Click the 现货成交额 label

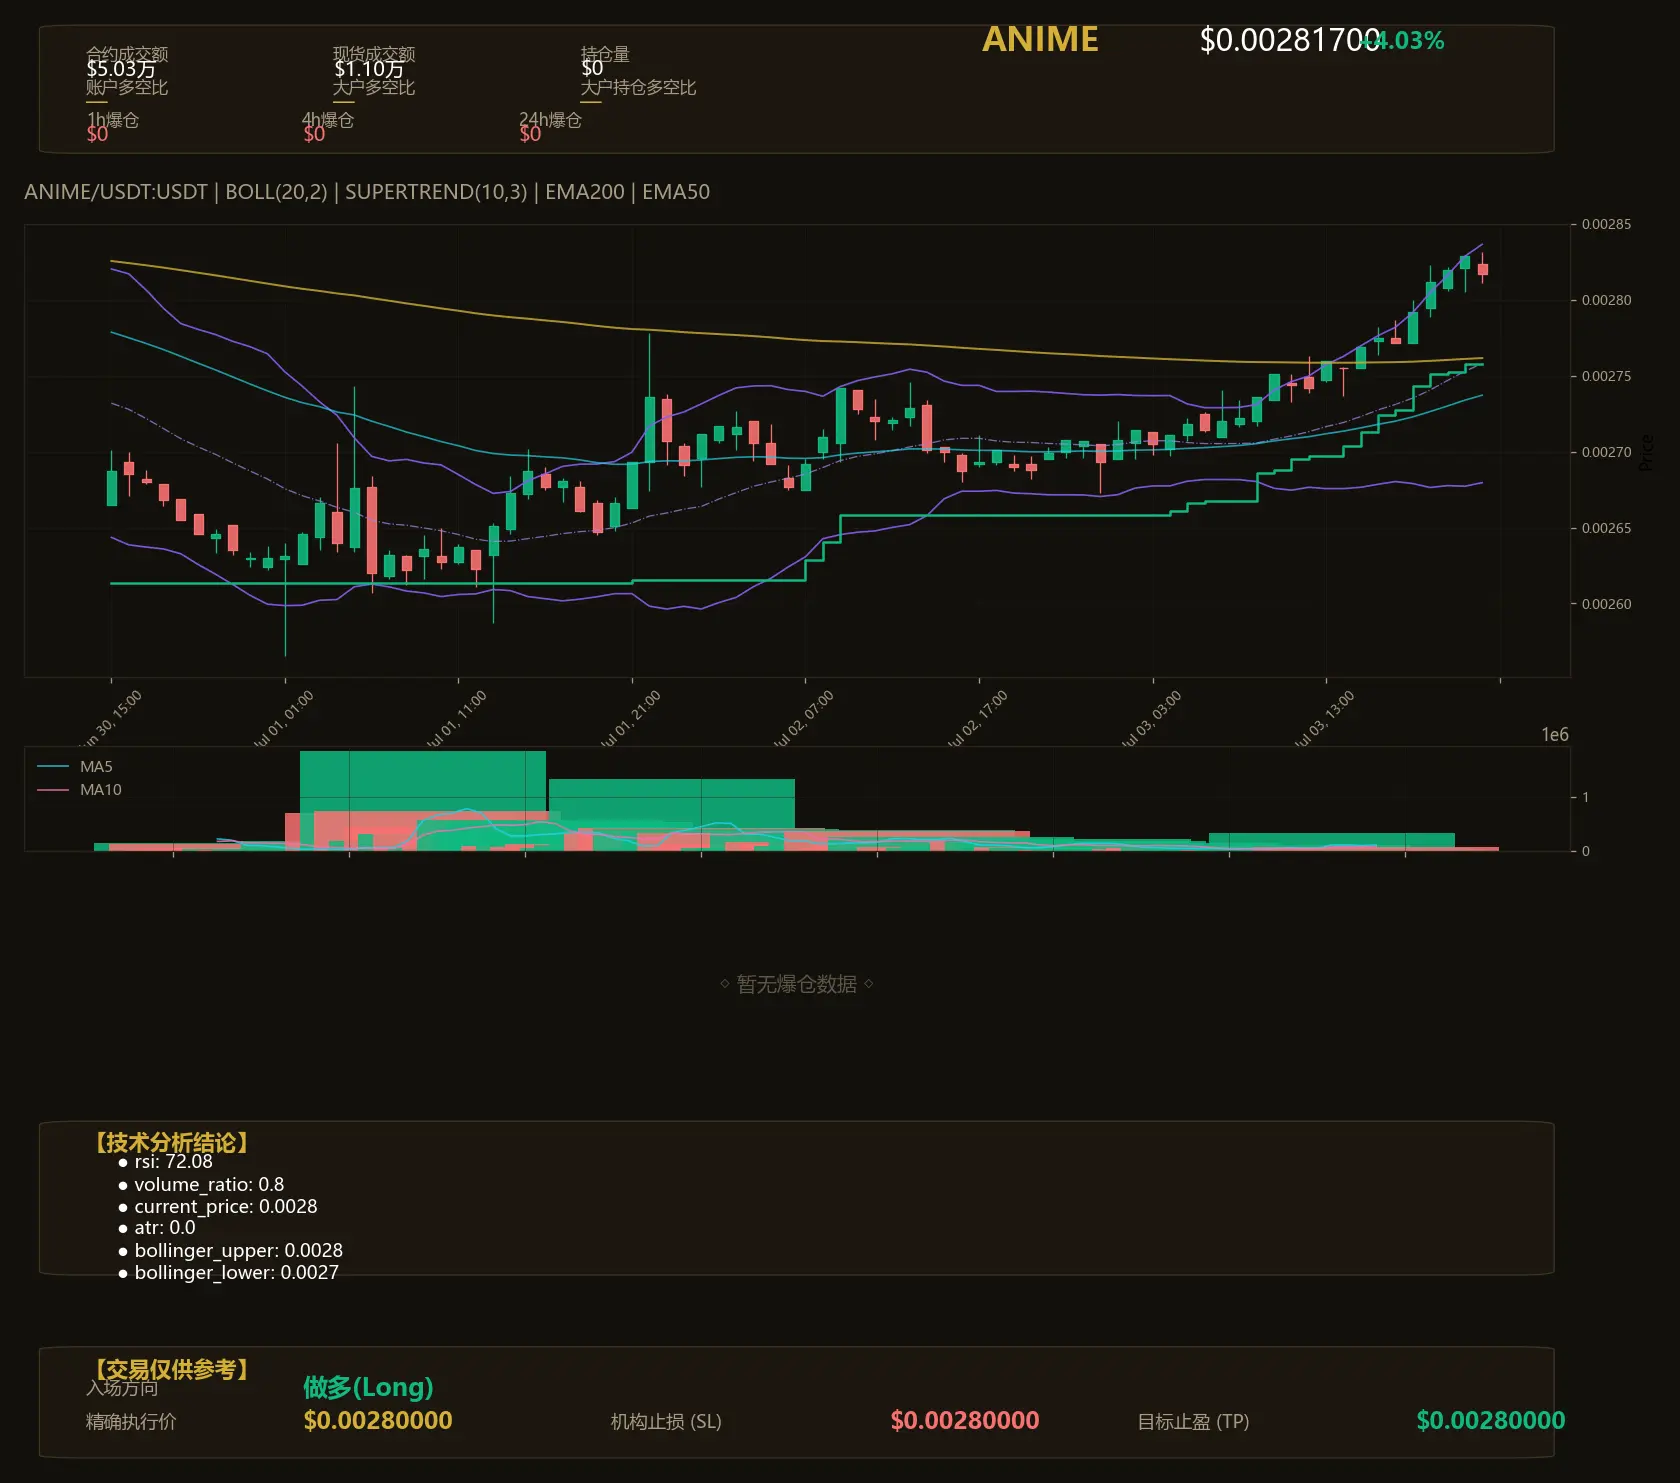pyautogui.click(x=374, y=53)
